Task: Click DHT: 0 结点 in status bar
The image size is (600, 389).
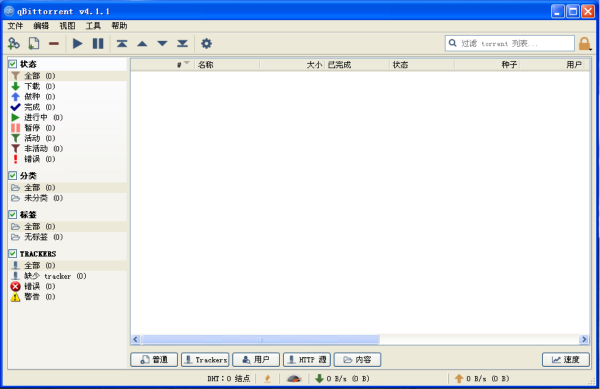Action: (x=228, y=379)
